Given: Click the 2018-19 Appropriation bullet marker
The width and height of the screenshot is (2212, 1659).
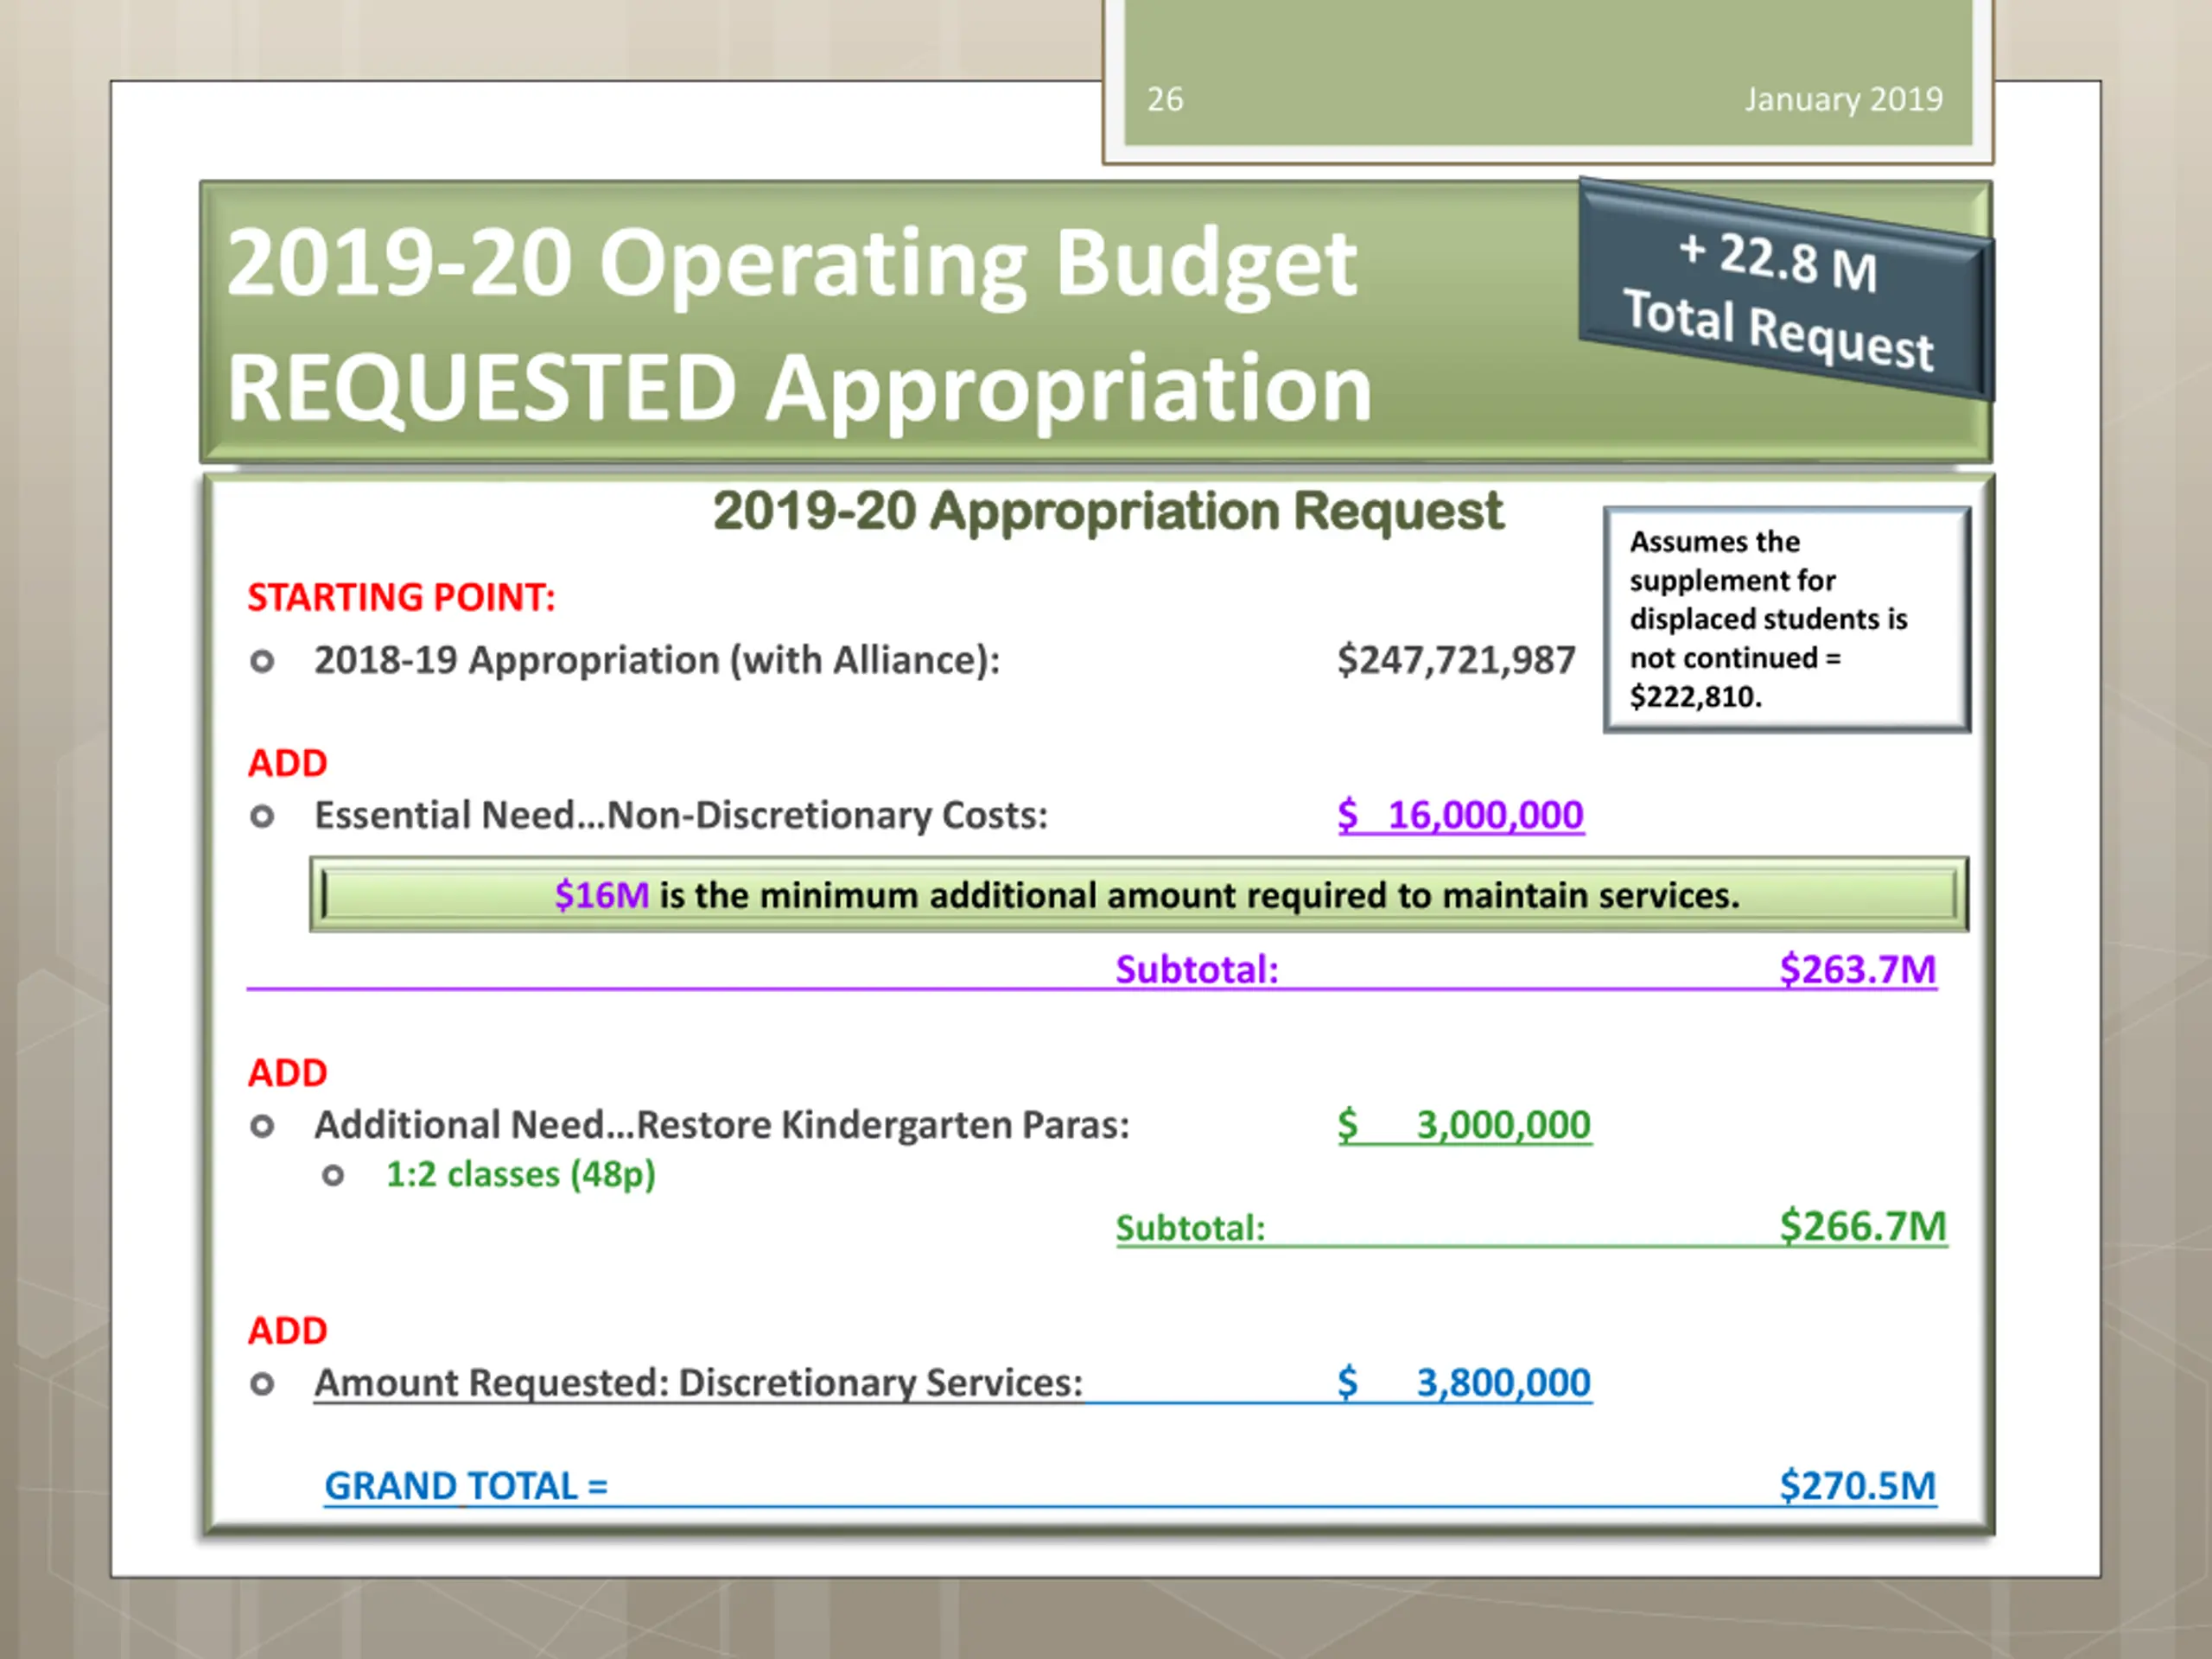Looking at the screenshot, I should tap(262, 661).
